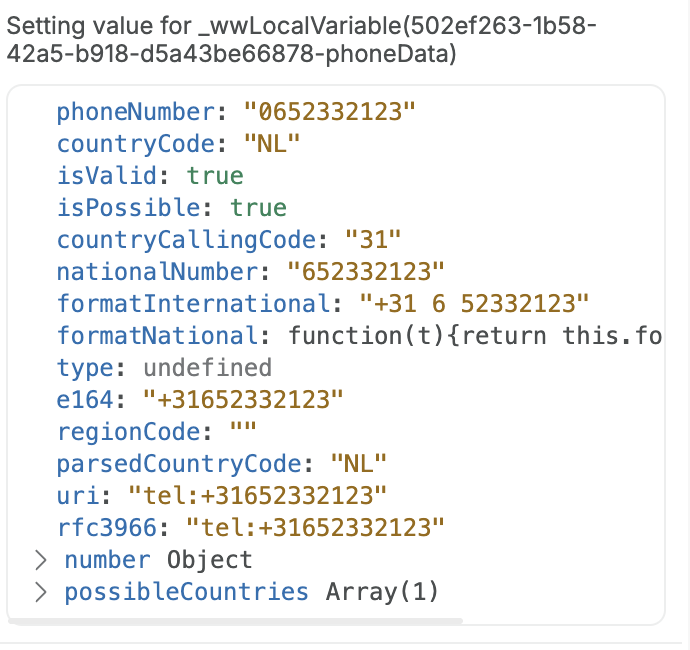Image resolution: width=690 pixels, height=650 pixels.
Task: Click the countryCode property key
Action: 136,144
